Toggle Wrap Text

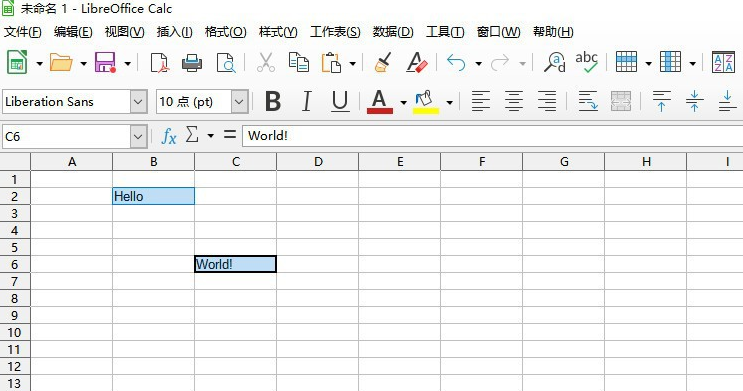pyautogui.click(x=588, y=101)
